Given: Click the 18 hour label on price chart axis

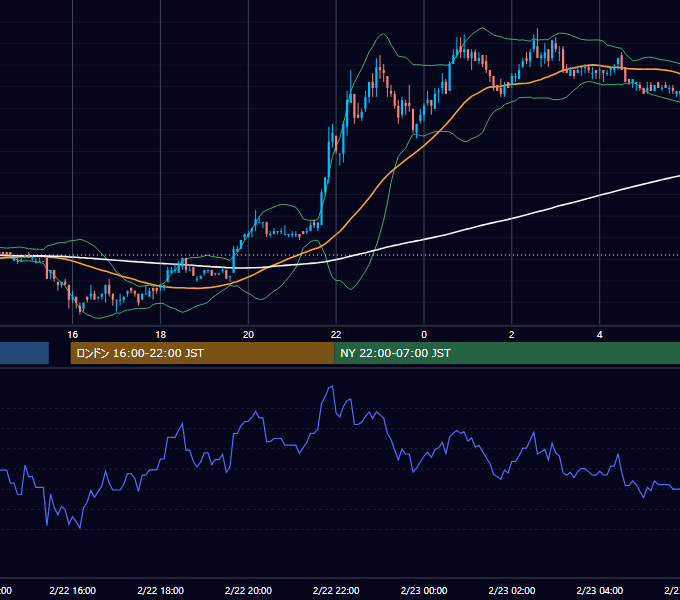Looking at the screenshot, I should tap(160, 335).
